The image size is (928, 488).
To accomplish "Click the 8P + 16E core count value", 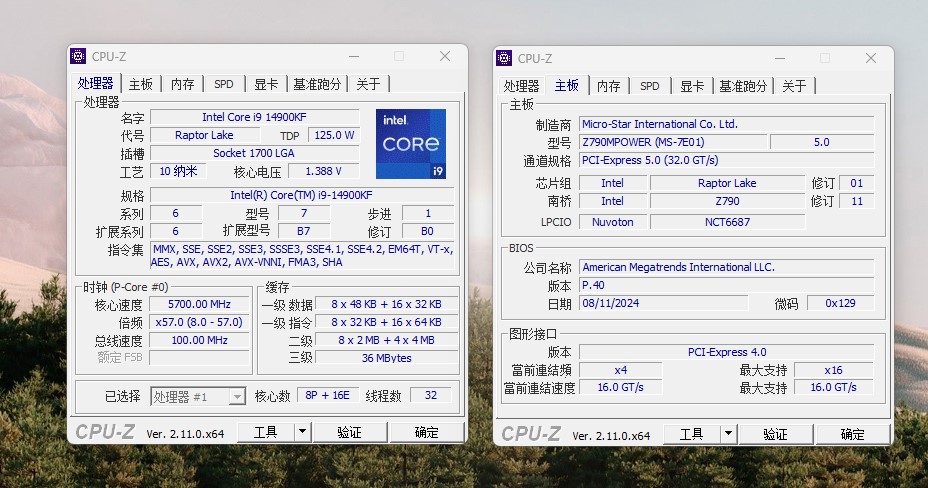I will 327,395.
